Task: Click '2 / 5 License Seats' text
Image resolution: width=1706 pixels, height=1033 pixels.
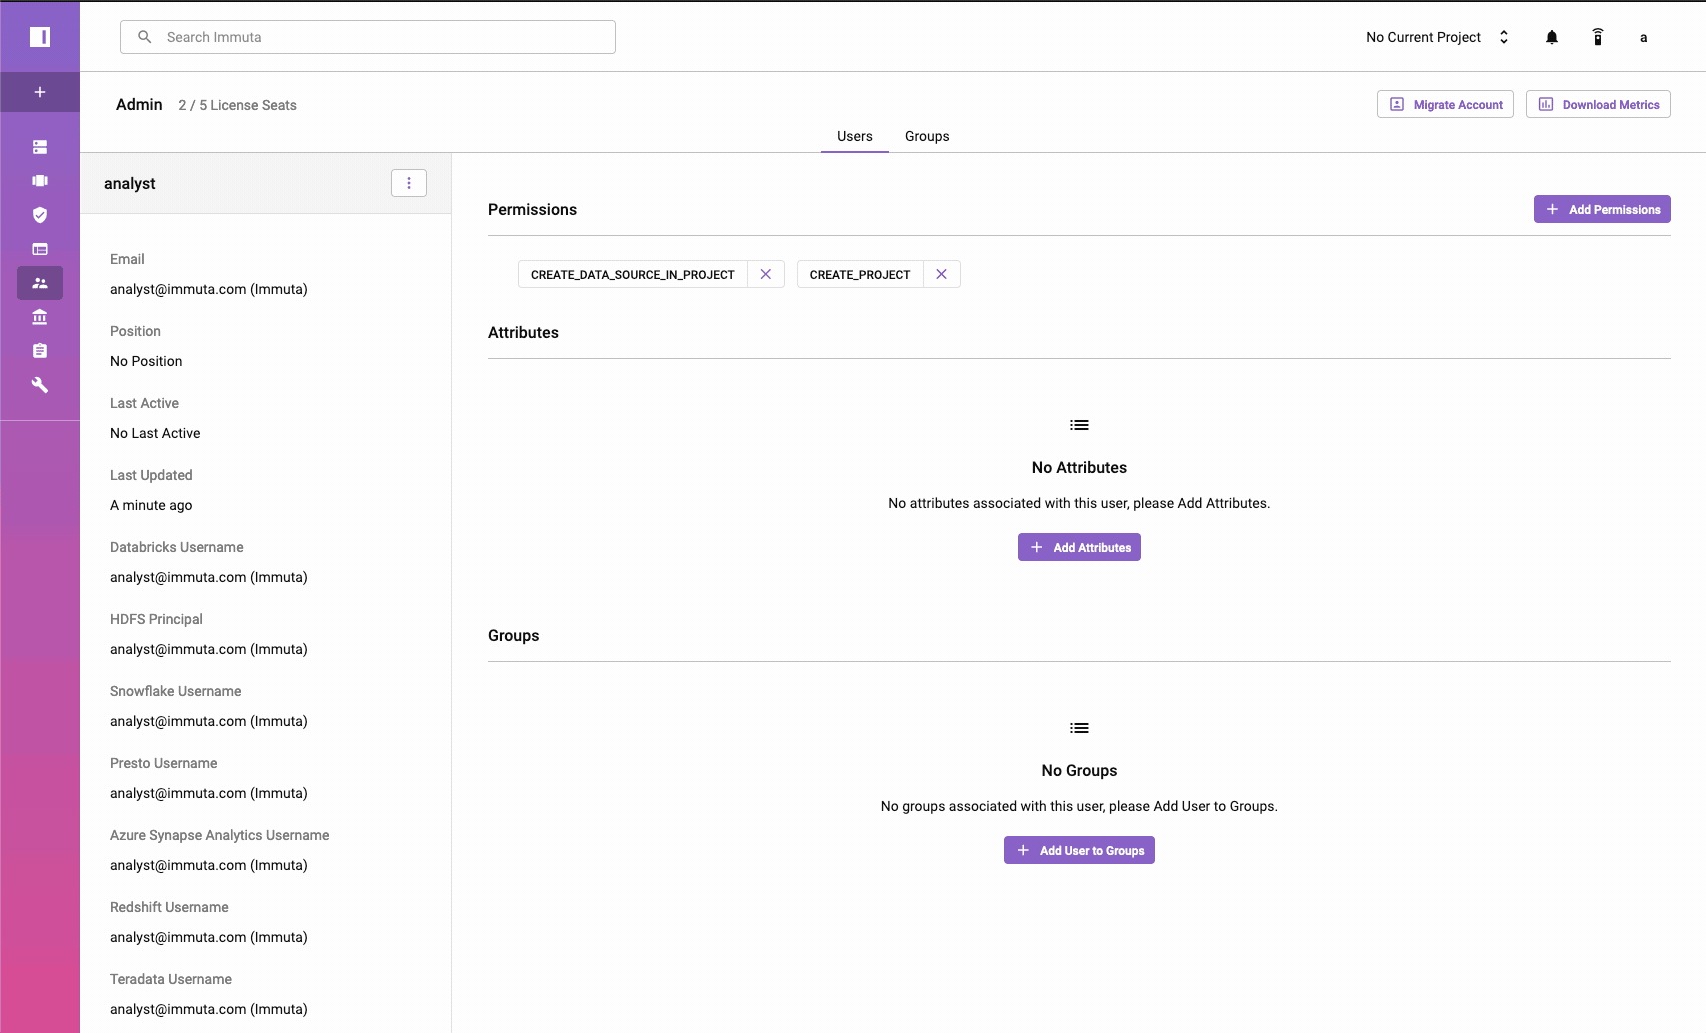Action: [x=238, y=105]
